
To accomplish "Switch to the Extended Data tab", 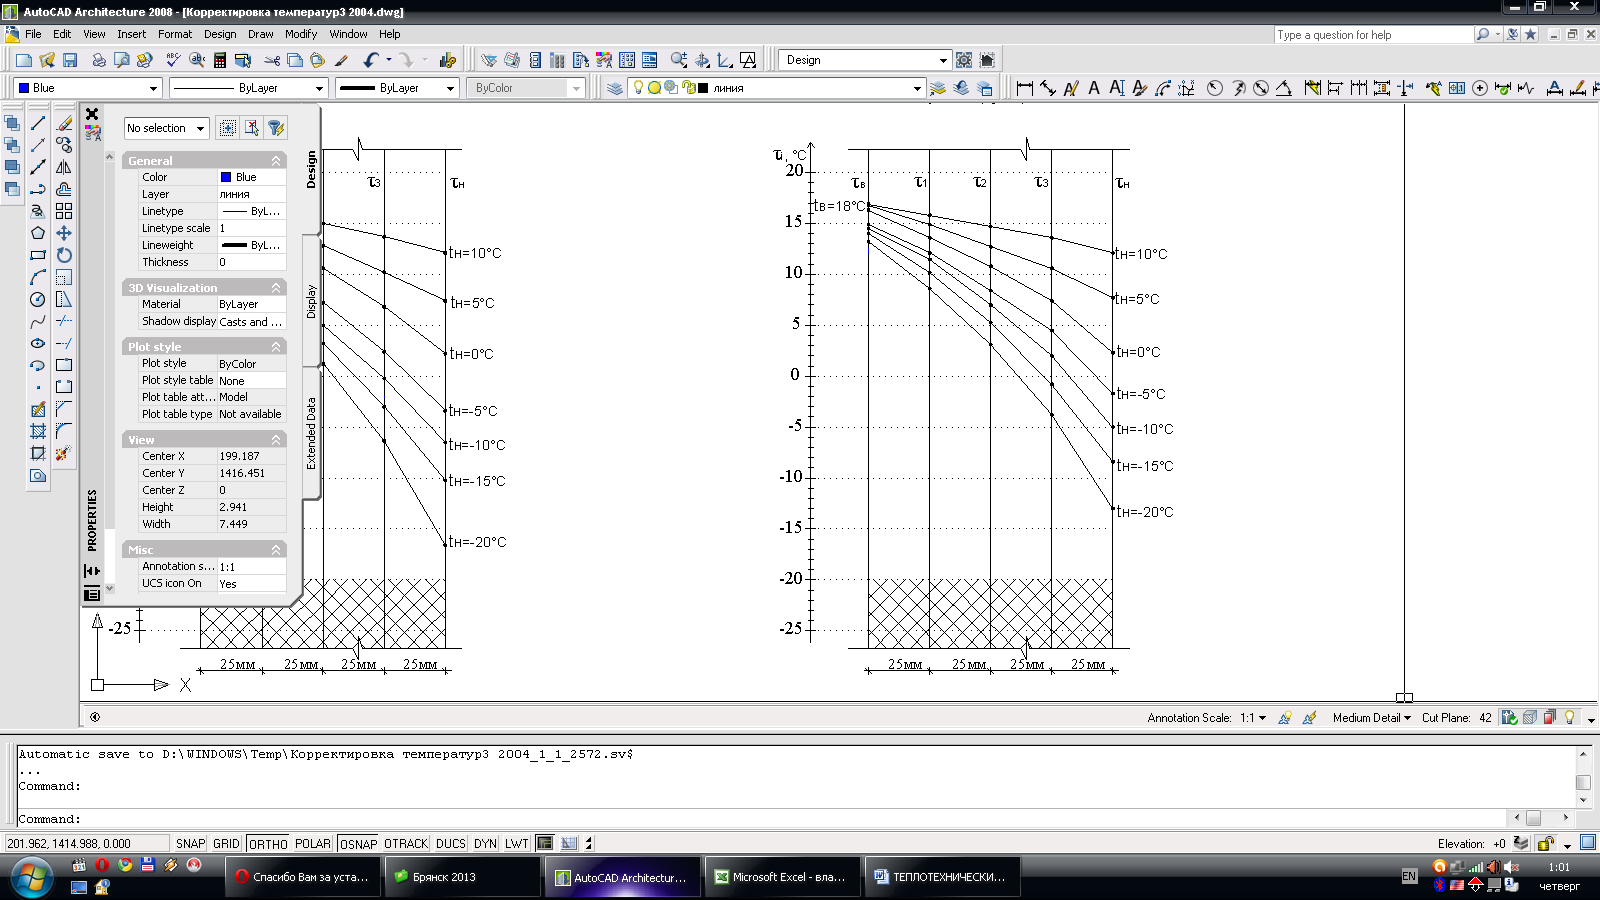I will pyautogui.click(x=311, y=433).
